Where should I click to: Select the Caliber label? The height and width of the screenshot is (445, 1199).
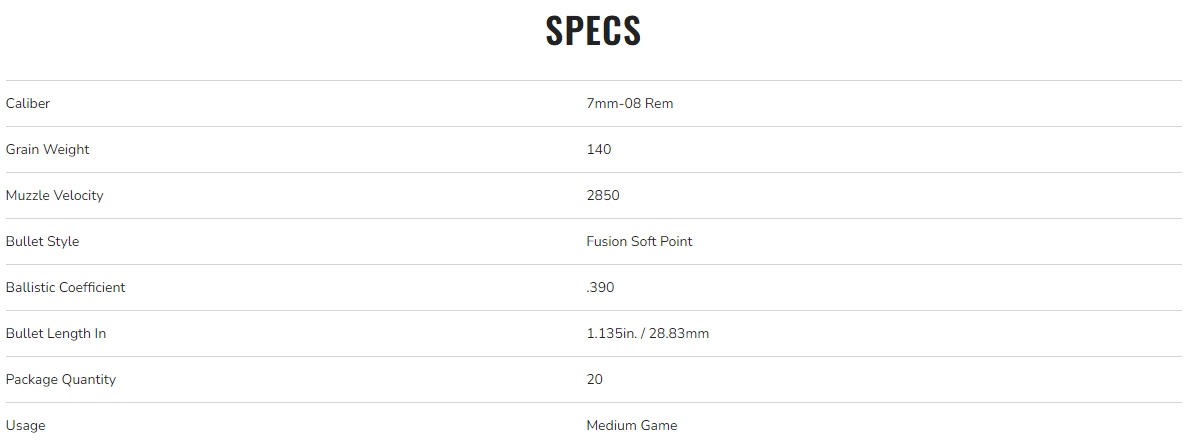click(28, 103)
